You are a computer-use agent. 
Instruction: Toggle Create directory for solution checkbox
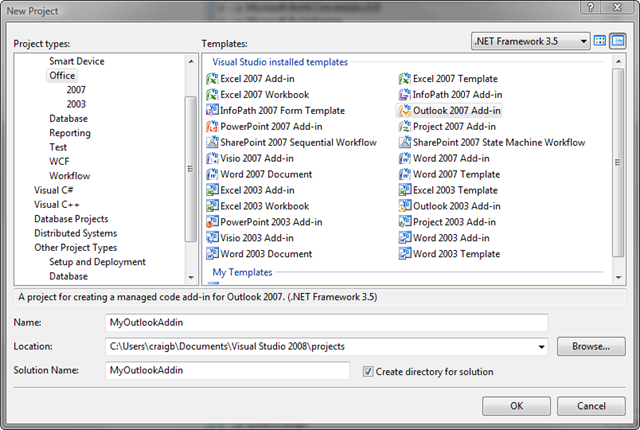[x=368, y=371]
